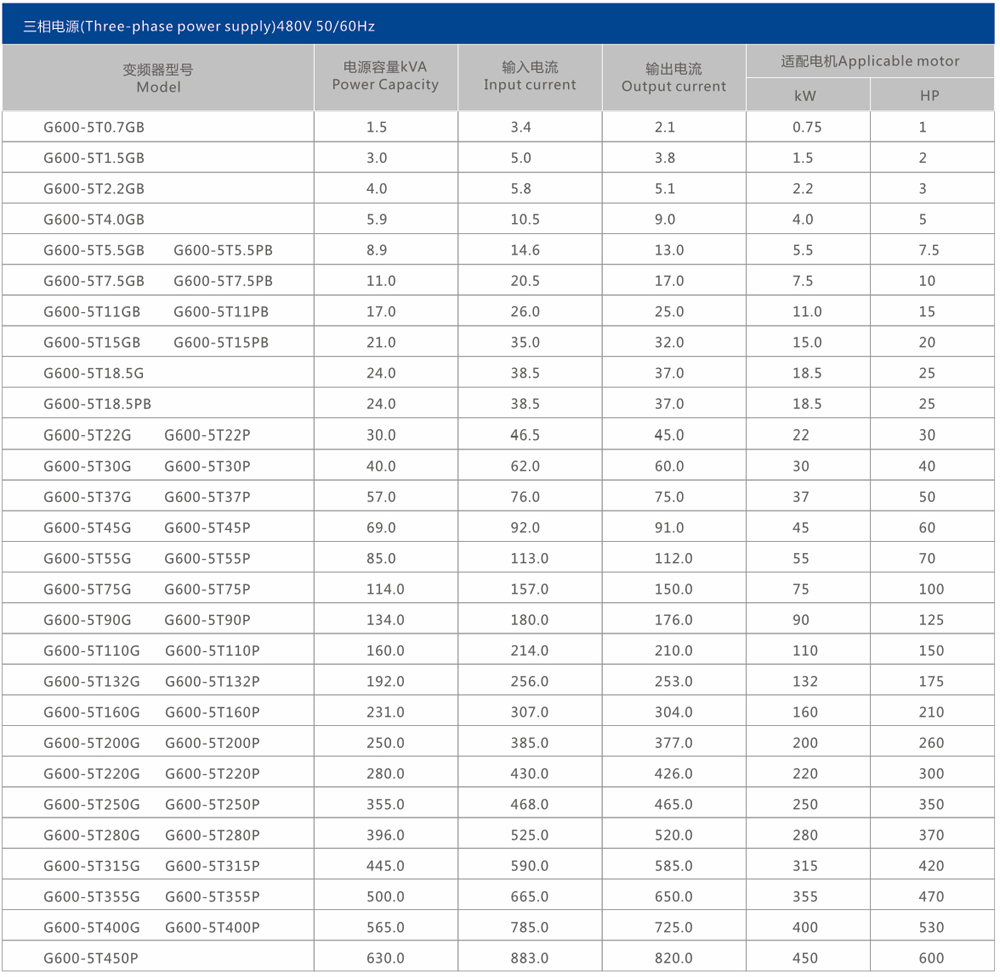
Task: Select model G600-5T0.7GB
Action: (94, 127)
